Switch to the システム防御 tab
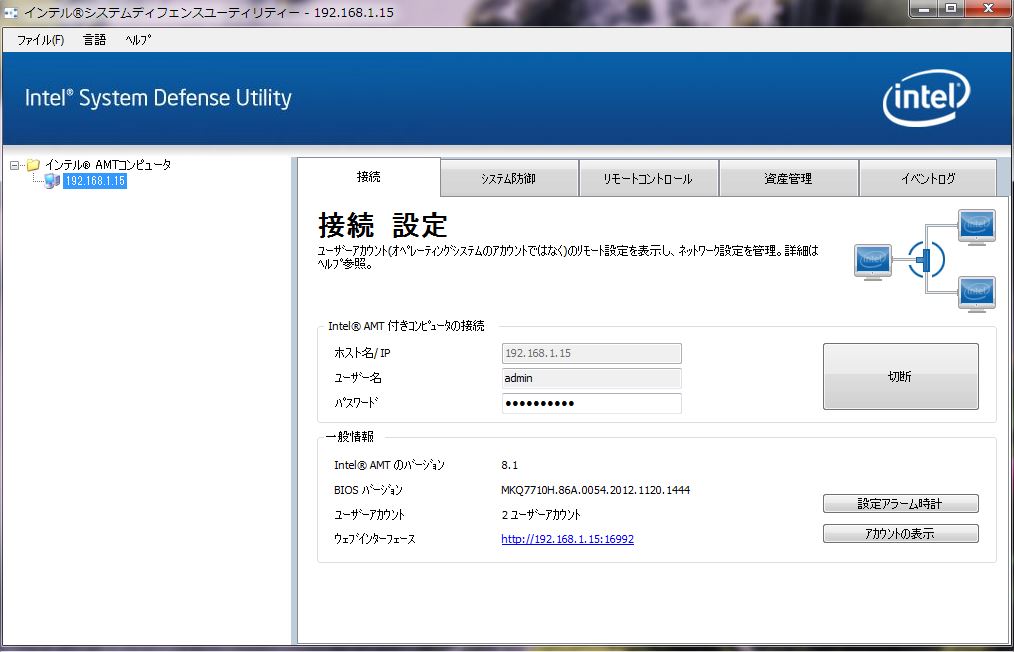This screenshot has width=1014, height=652. click(x=508, y=179)
